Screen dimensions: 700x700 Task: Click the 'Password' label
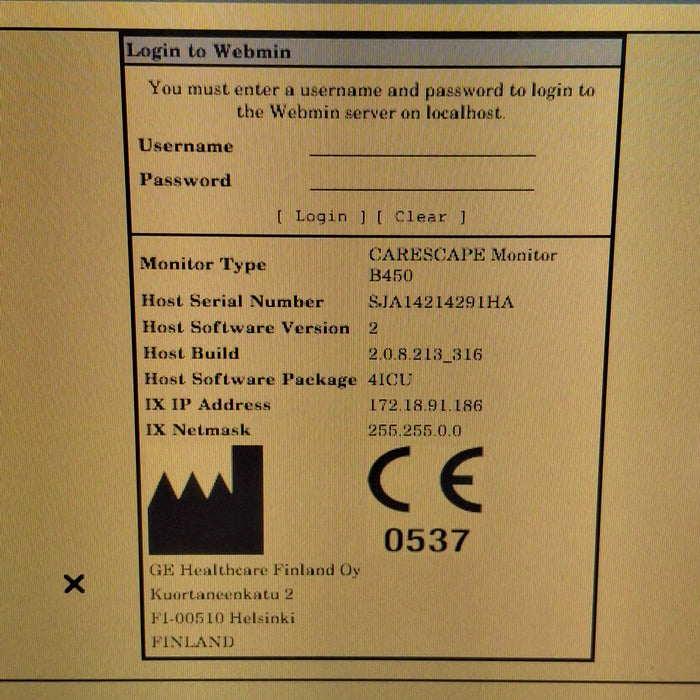click(185, 179)
